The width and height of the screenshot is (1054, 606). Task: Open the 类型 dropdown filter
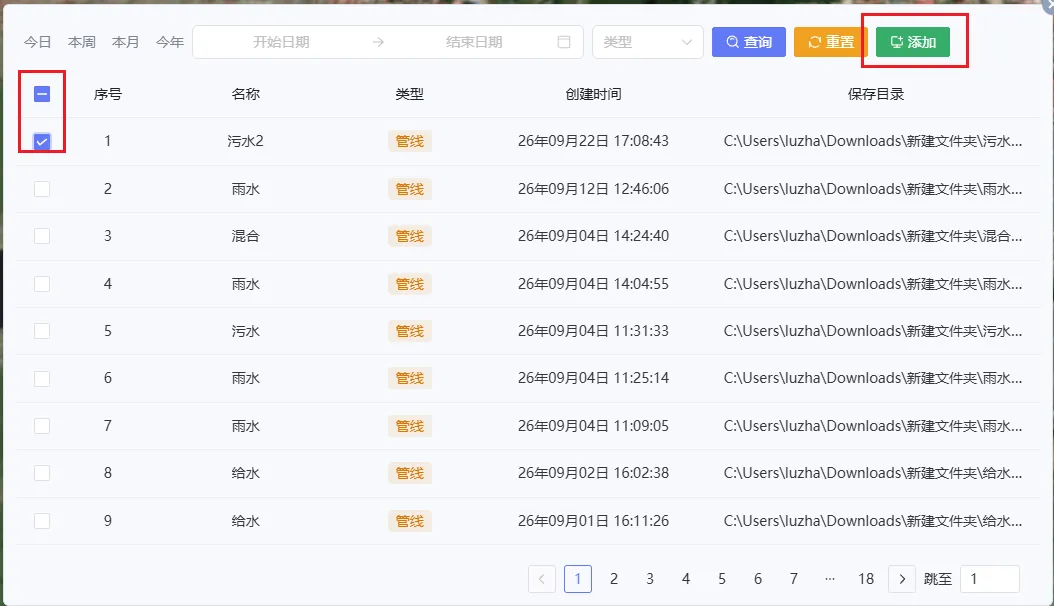point(647,42)
